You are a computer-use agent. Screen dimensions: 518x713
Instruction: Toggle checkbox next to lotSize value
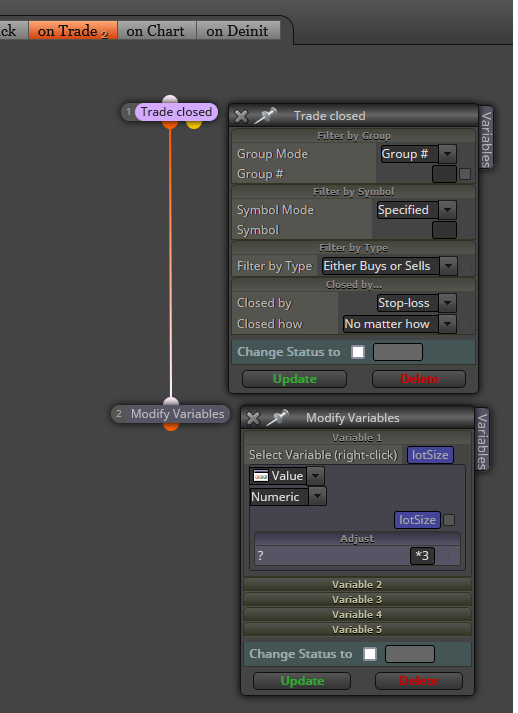click(449, 520)
